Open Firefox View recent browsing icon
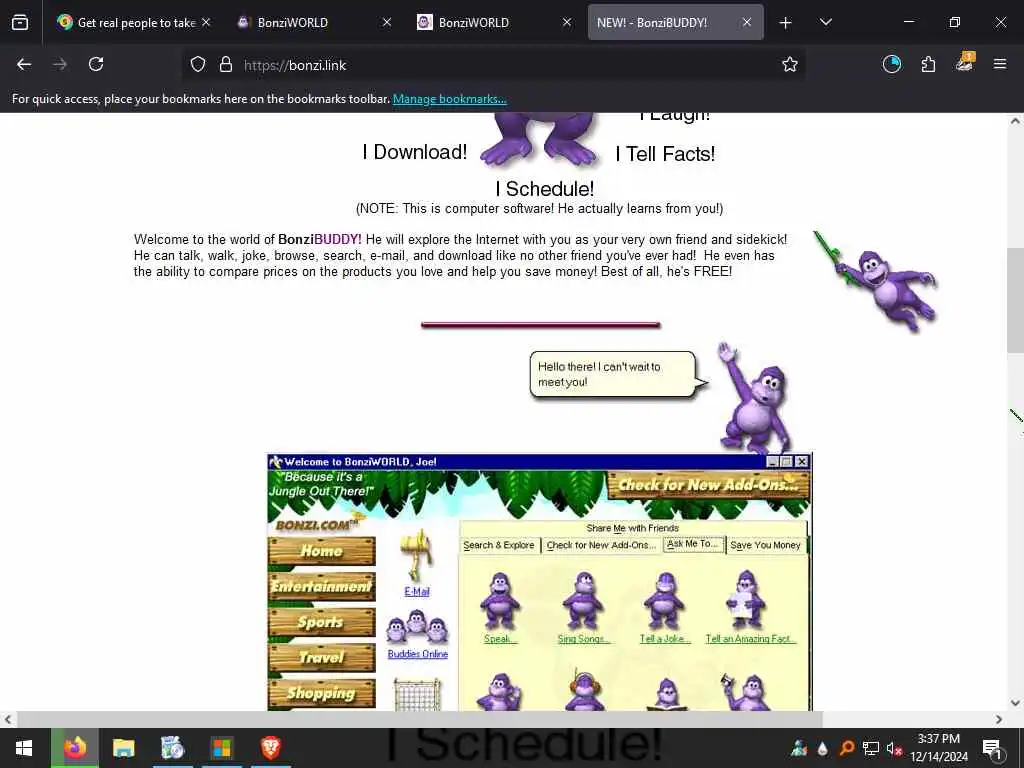Screen dimensions: 1024x768 20,22
